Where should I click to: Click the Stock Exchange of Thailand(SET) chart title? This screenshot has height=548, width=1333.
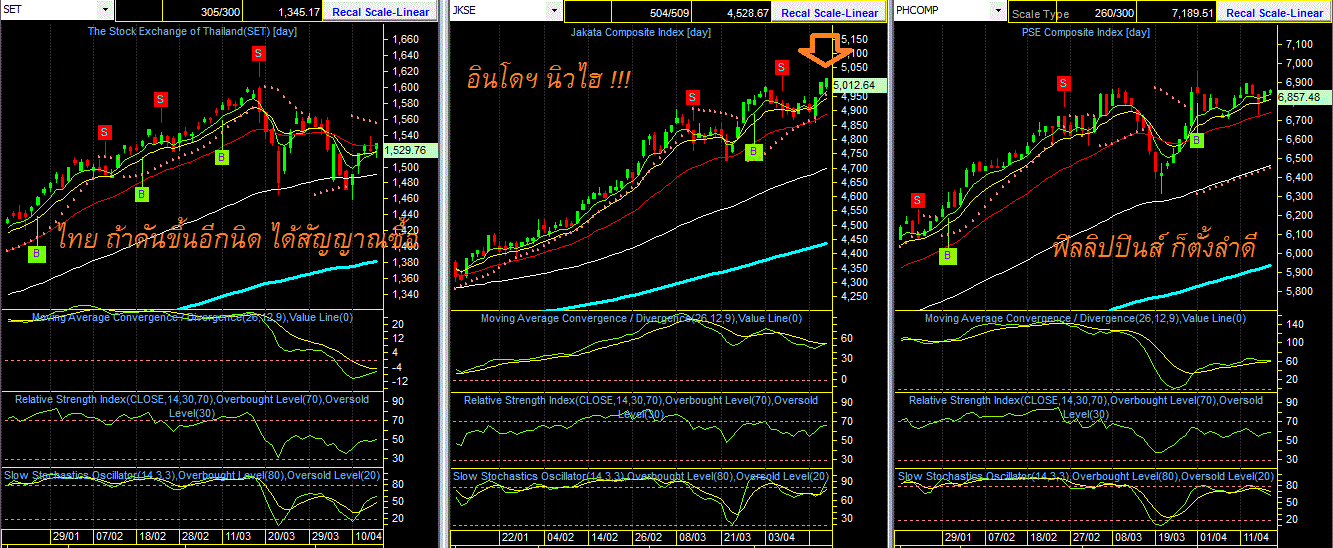(x=192, y=32)
